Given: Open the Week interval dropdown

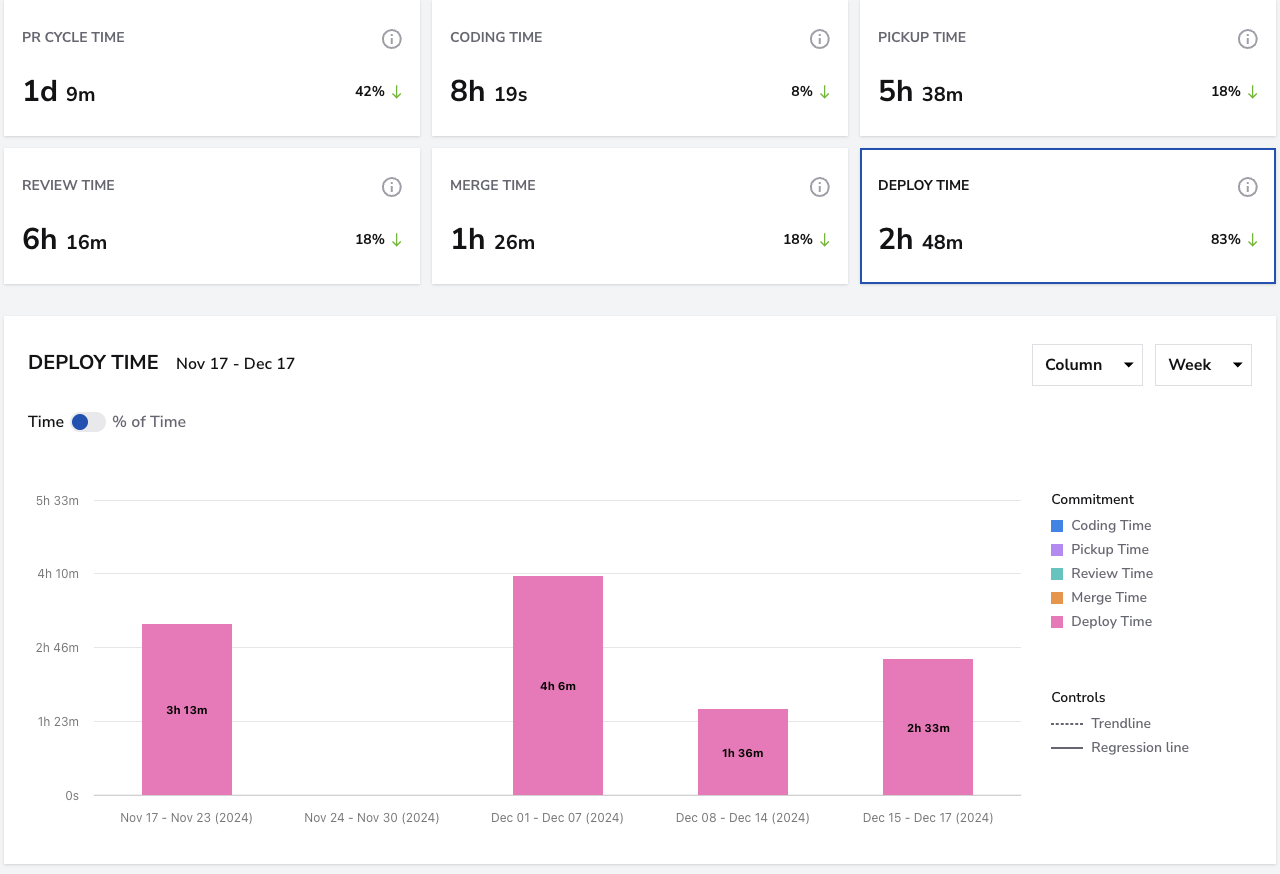Looking at the screenshot, I should (1203, 365).
